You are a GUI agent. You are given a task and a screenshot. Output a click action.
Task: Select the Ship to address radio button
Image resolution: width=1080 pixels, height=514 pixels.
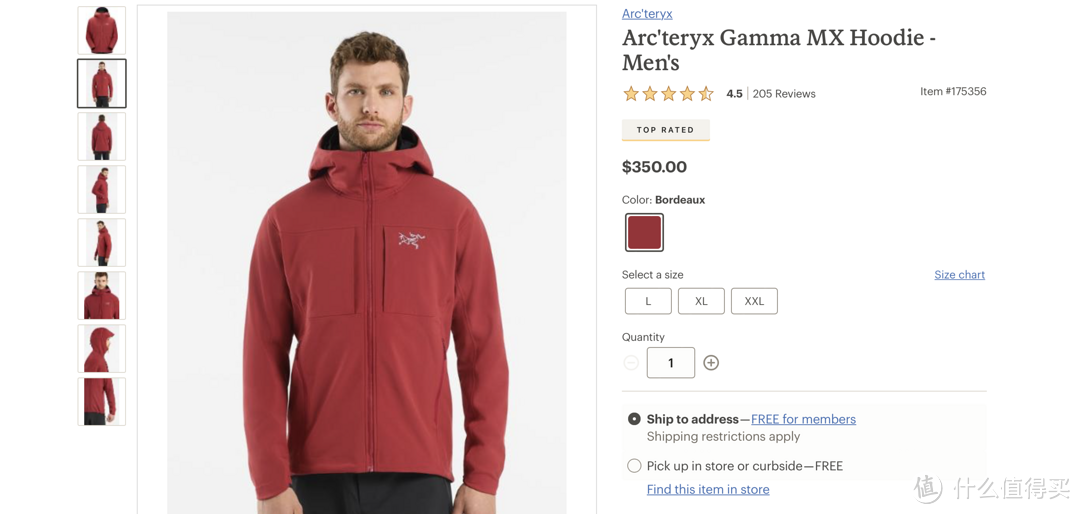pos(634,419)
